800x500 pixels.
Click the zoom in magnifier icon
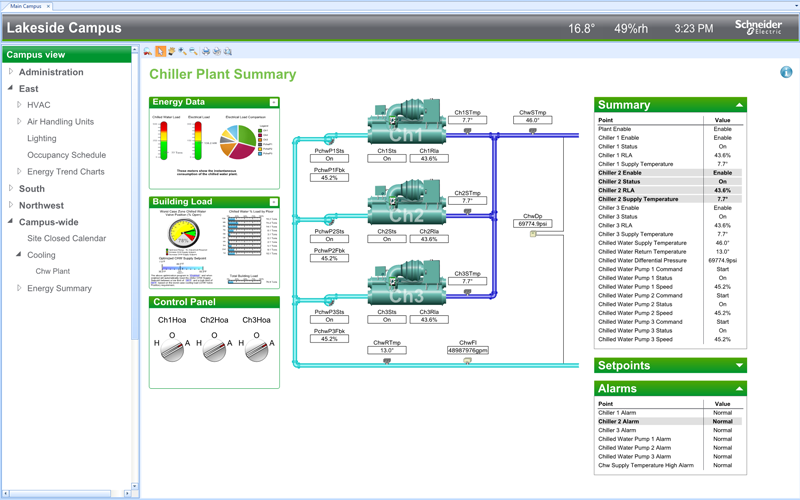[183, 51]
